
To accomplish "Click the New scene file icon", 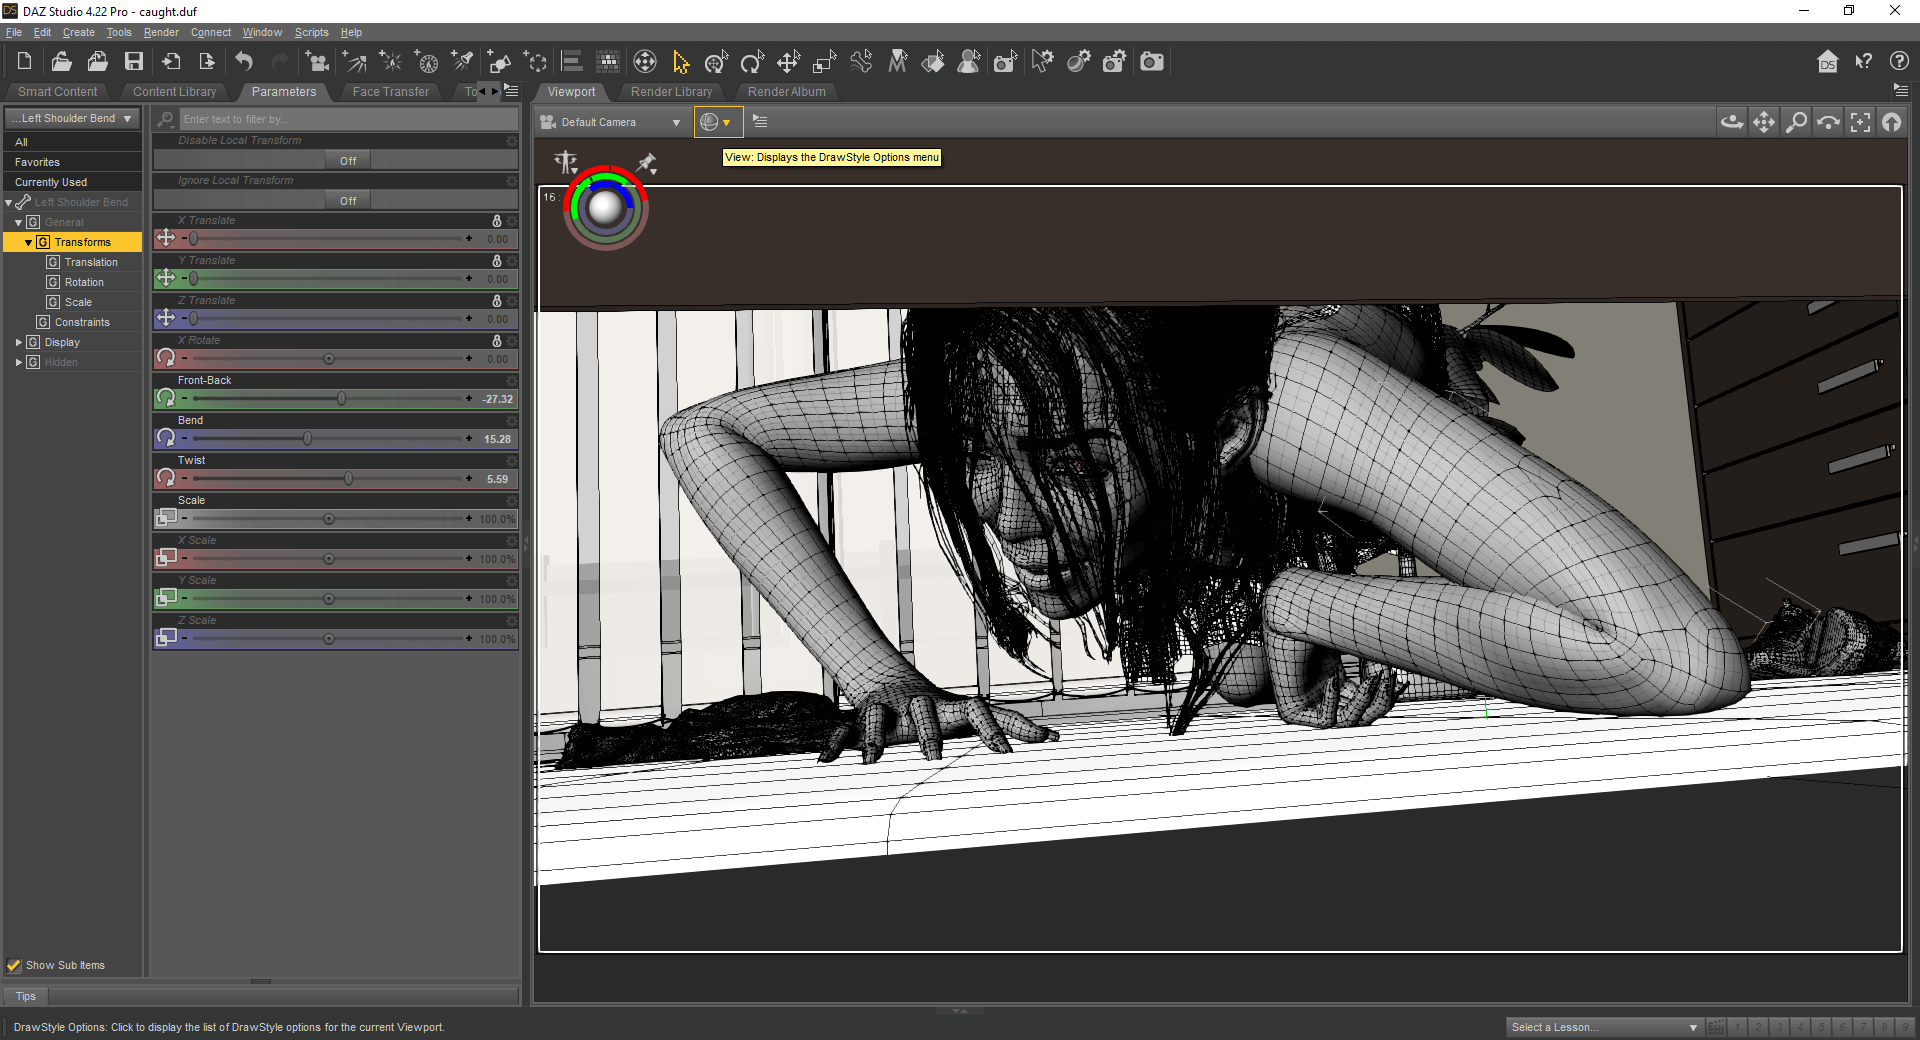I will pyautogui.click(x=24, y=61).
